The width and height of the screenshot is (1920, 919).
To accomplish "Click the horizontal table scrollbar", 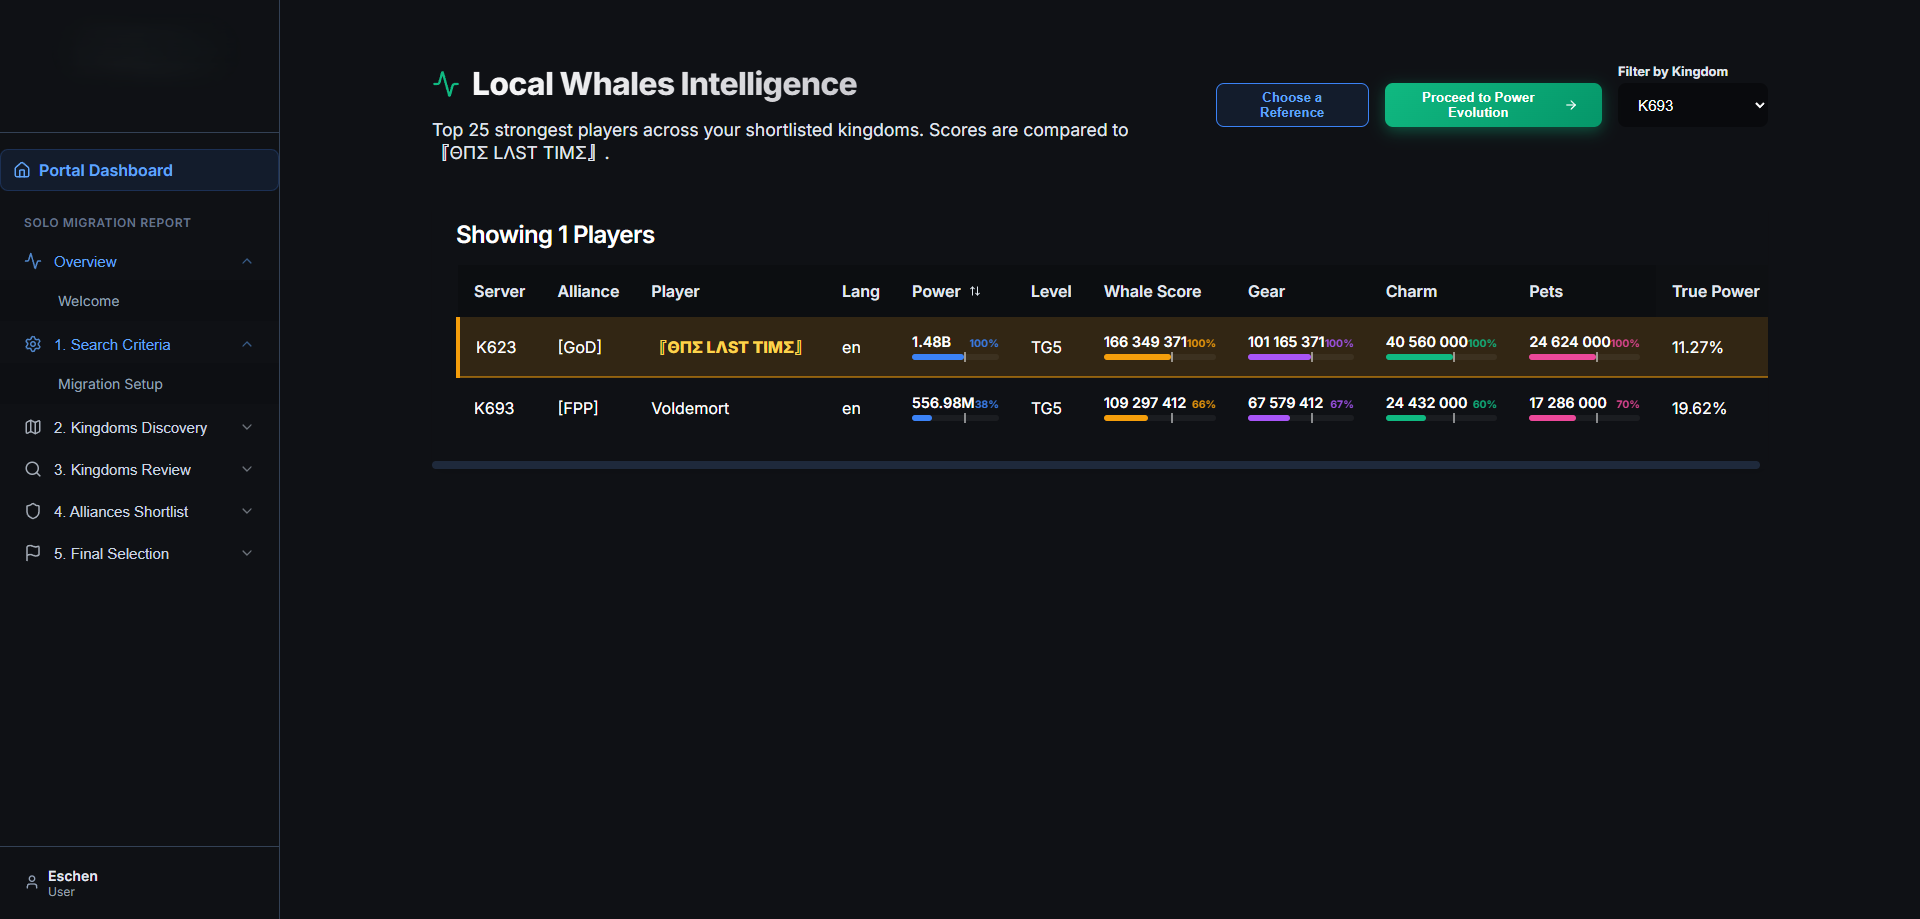I will pos(1096,465).
